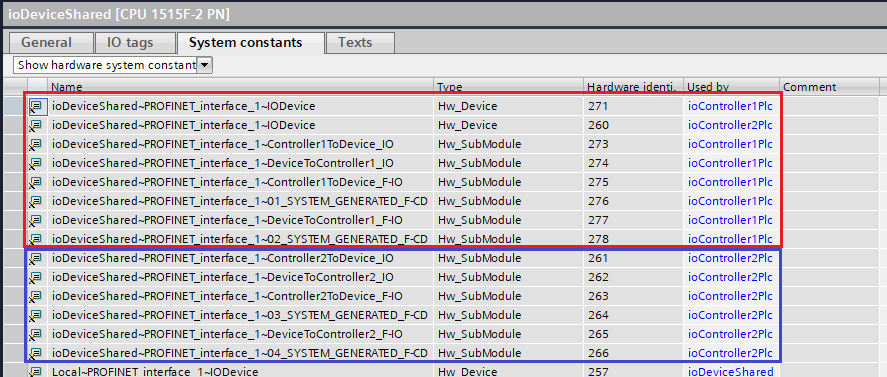Follow ioController2Plc link in row 264
The width and height of the screenshot is (887, 377).
(730, 315)
